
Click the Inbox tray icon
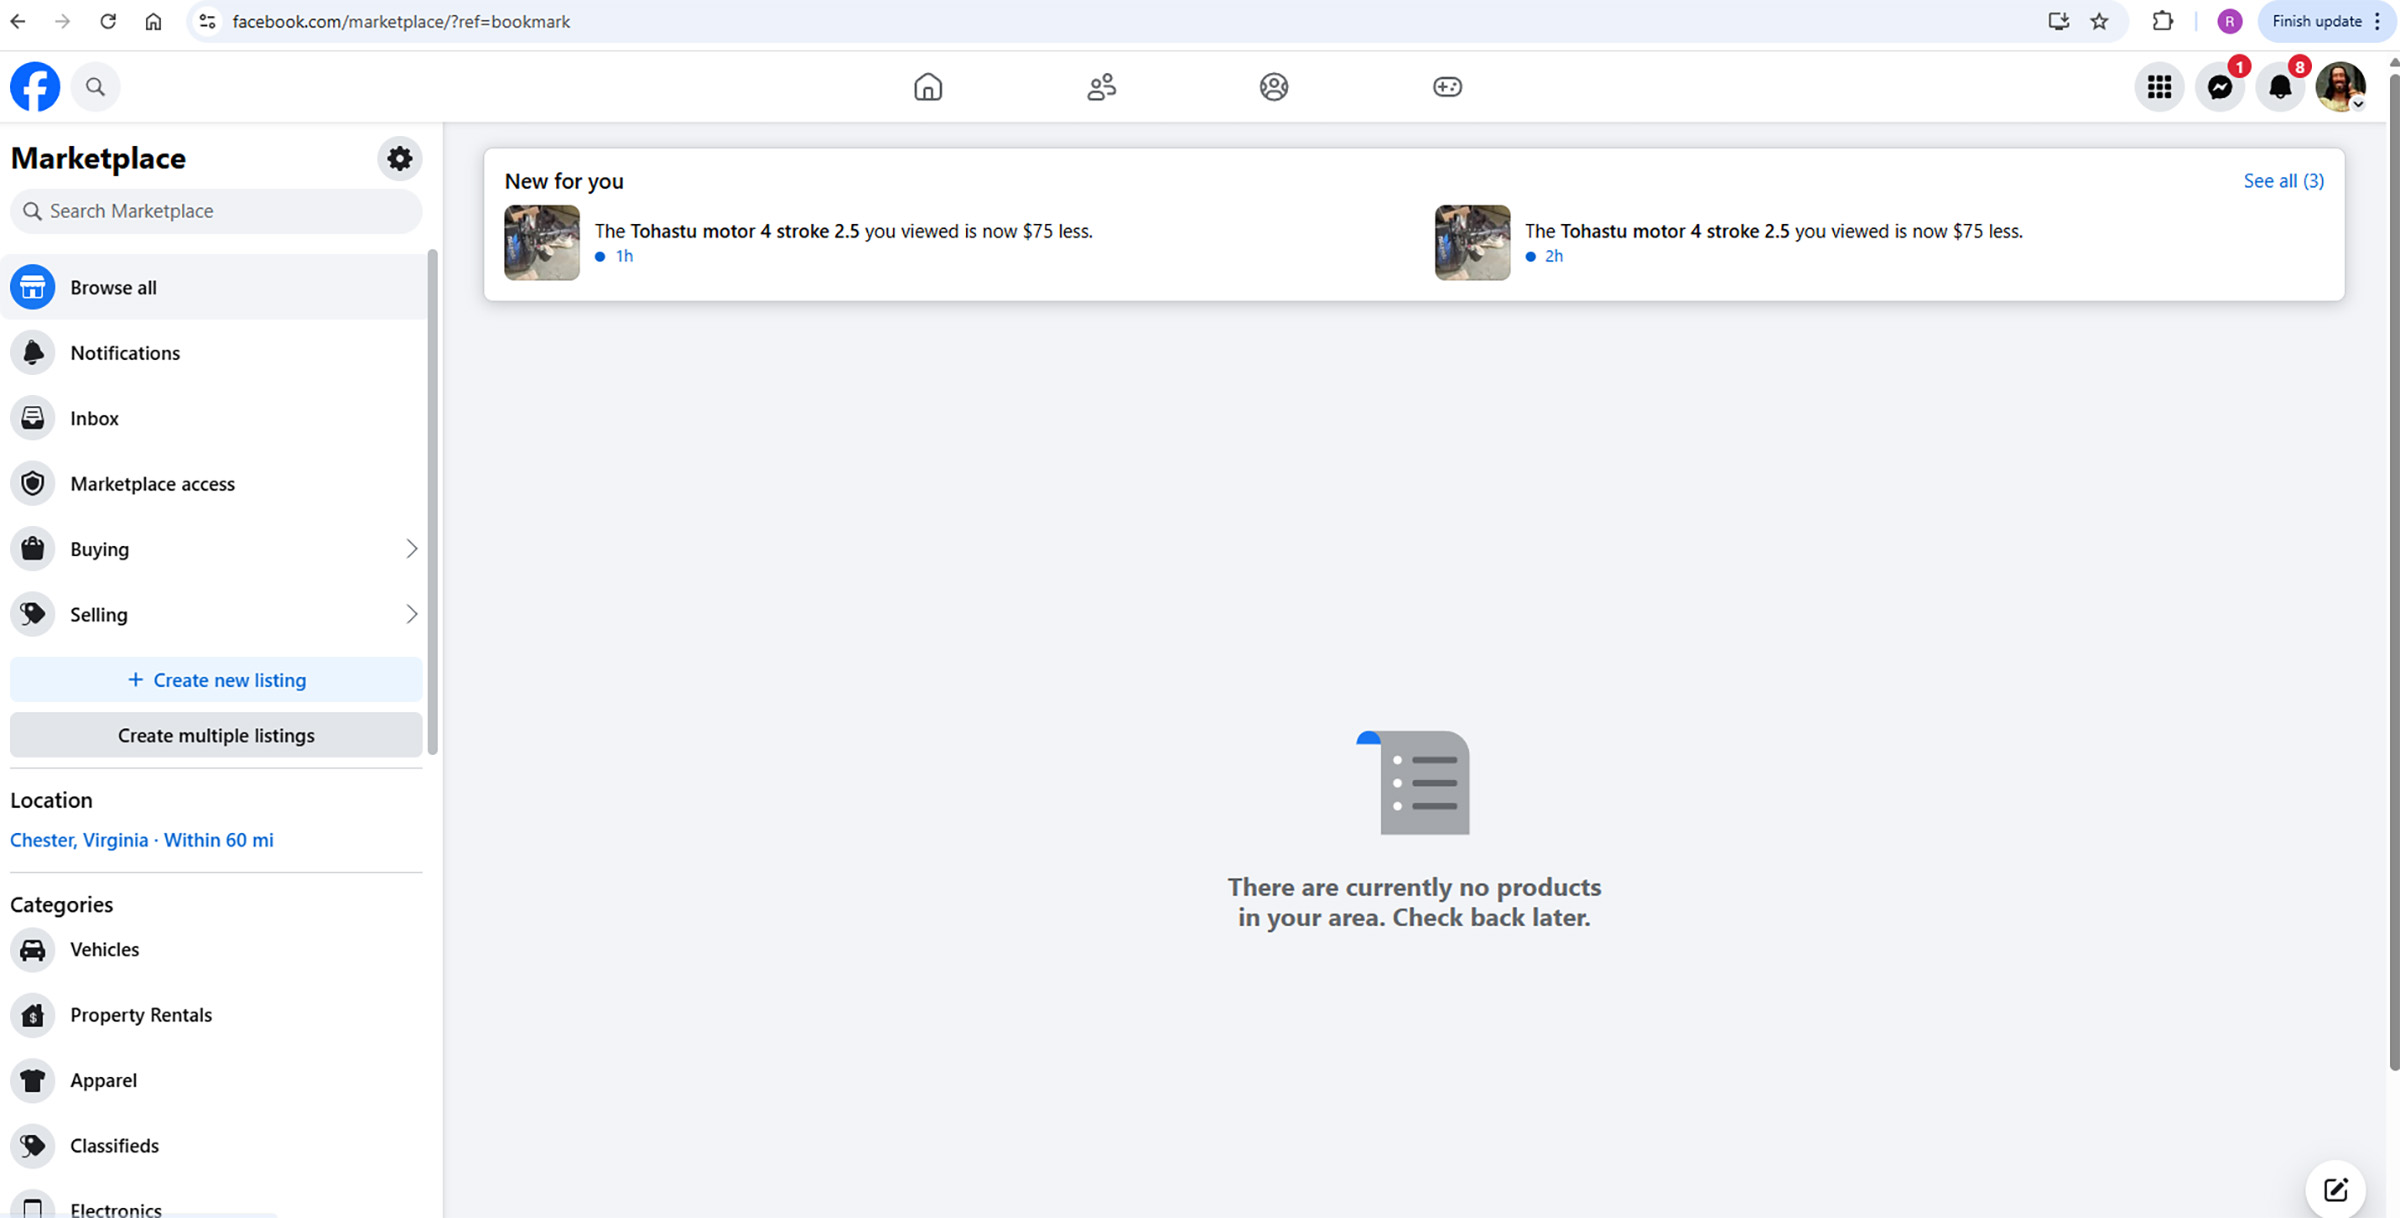pos(33,418)
